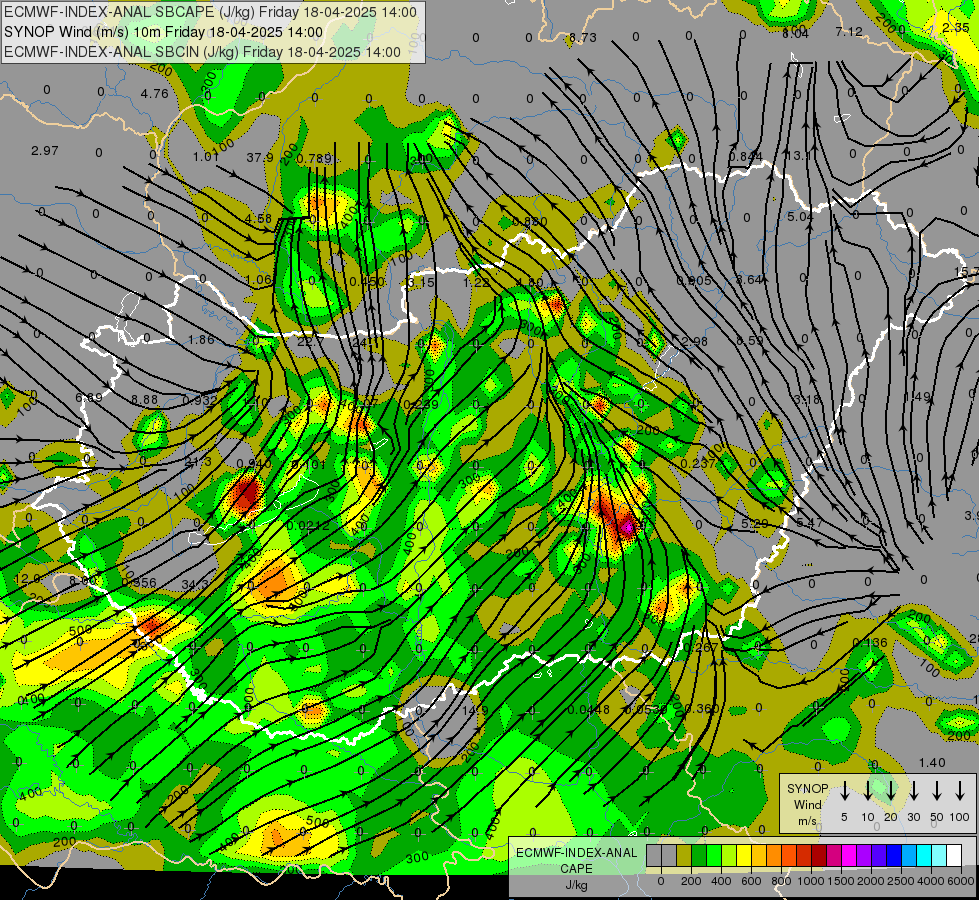This screenshot has width=979, height=900.
Task: Click the '0.0448' value on the map
Action: (589, 710)
